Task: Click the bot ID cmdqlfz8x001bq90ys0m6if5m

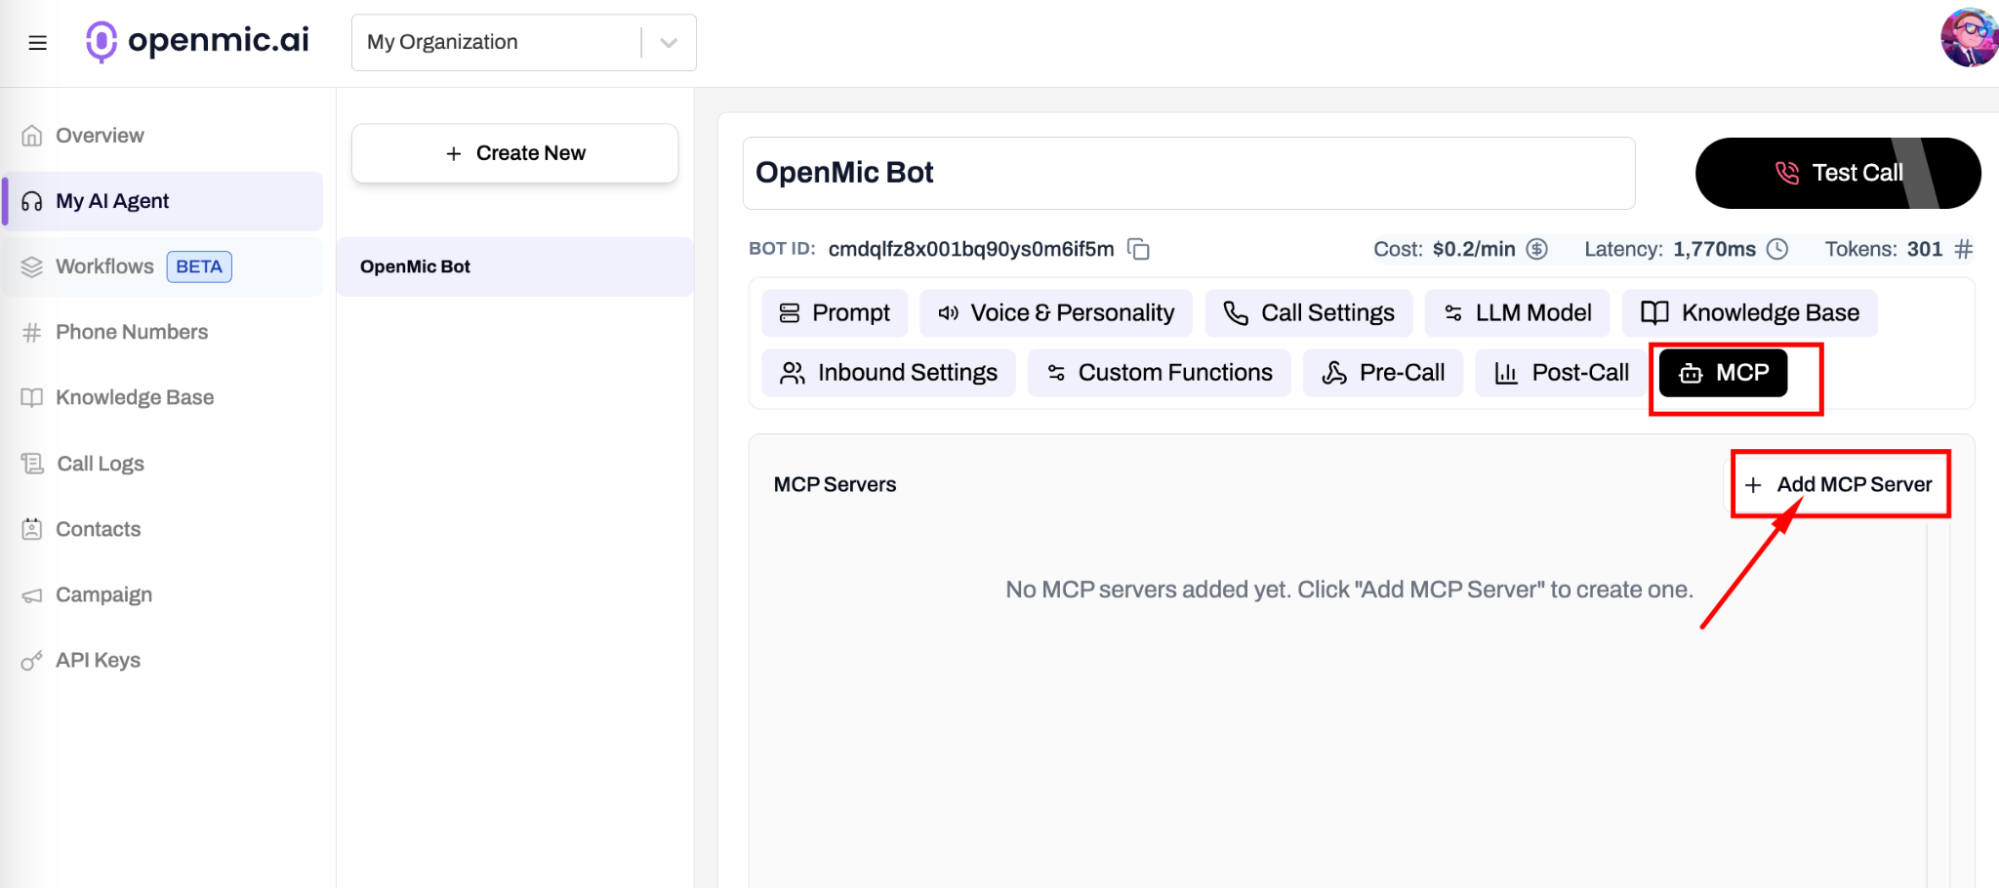Action: [x=971, y=249]
